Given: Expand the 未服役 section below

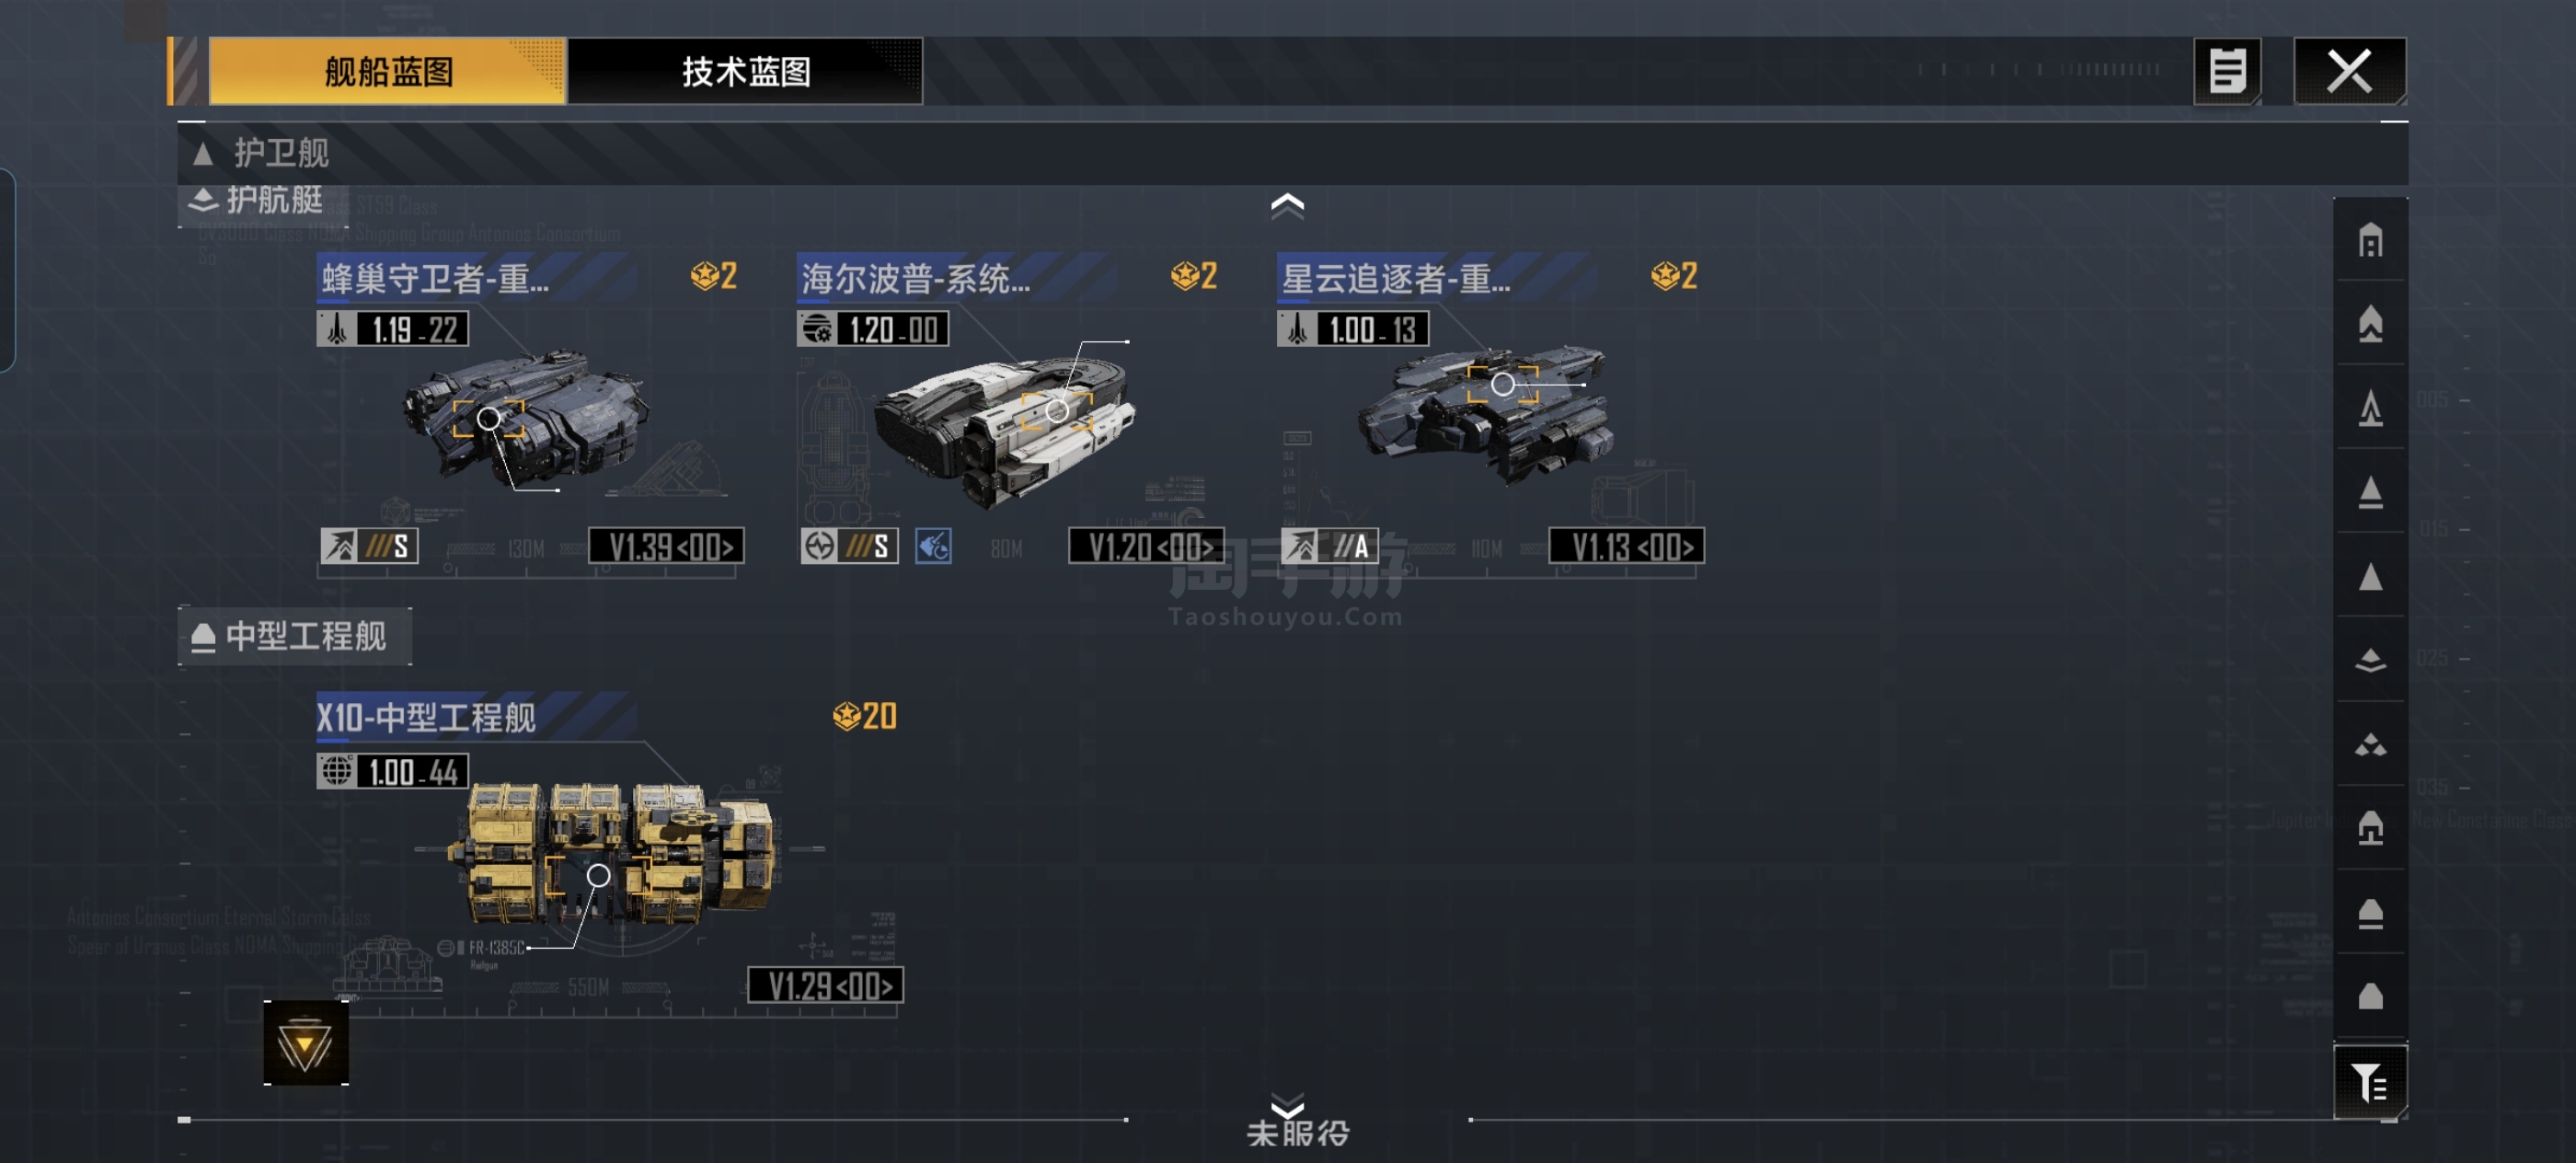Looking at the screenshot, I should pyautogui.click(x=1297, y=1122).
